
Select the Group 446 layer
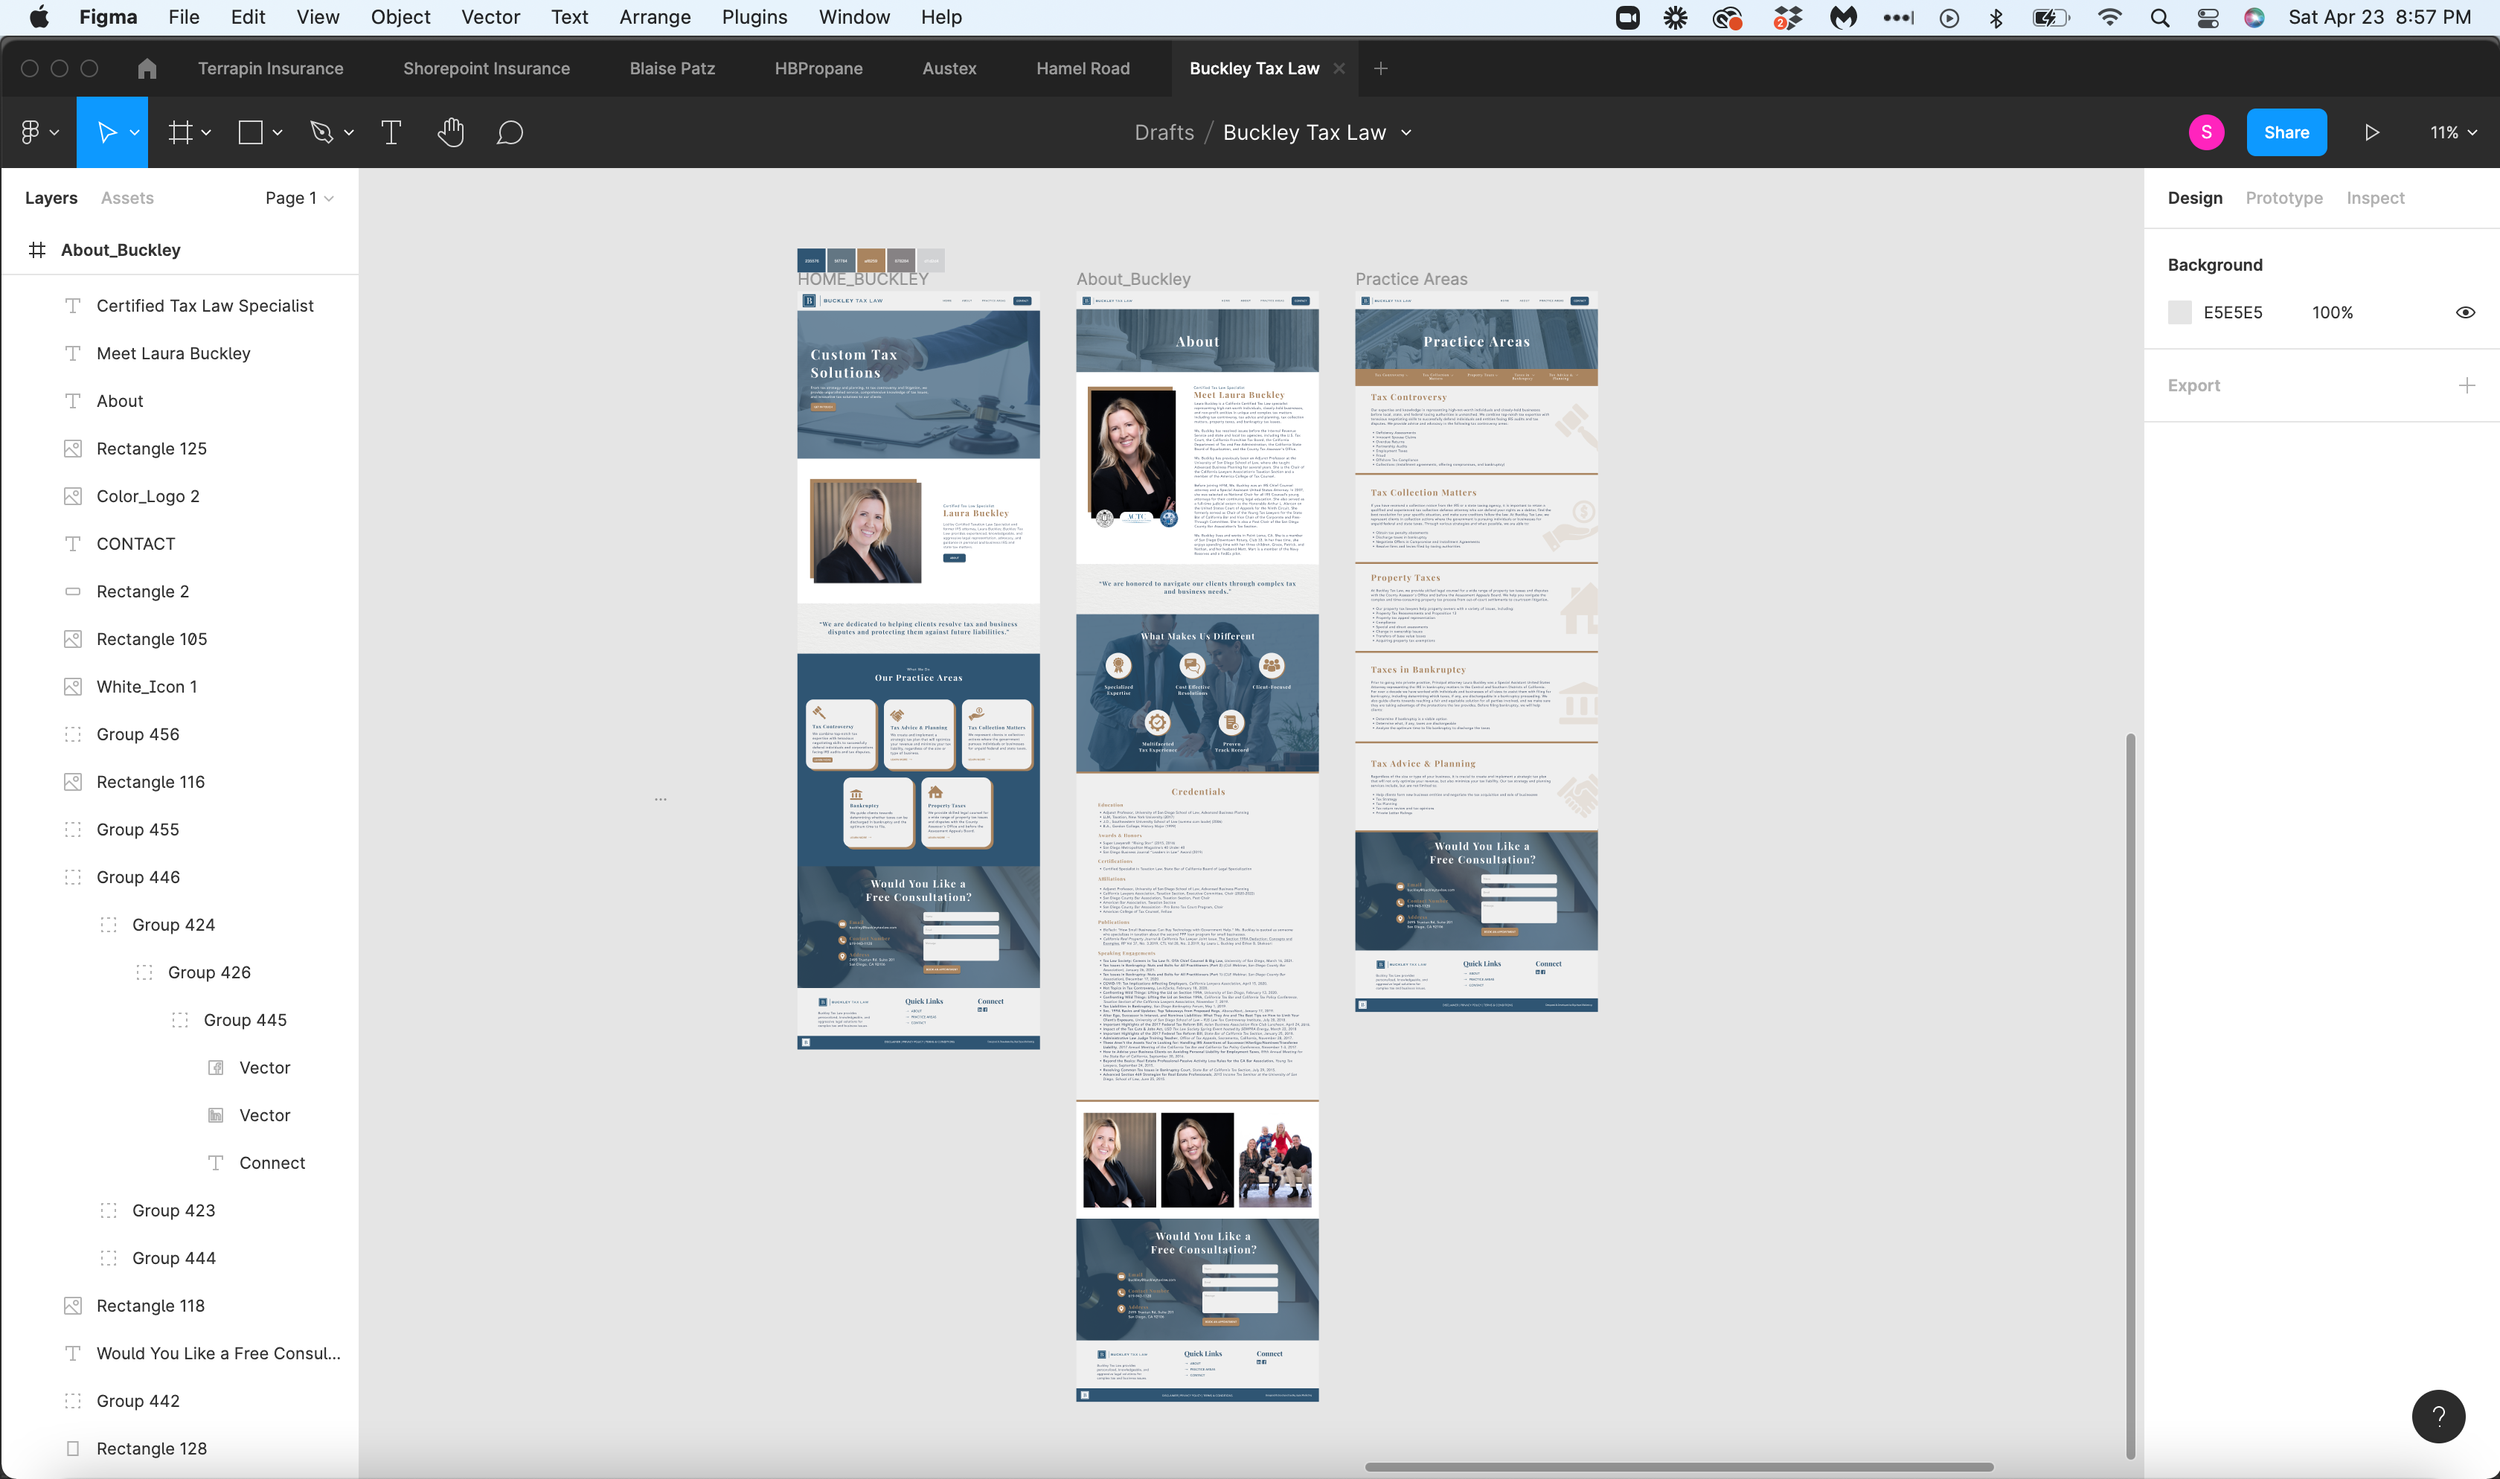(138, 877)
